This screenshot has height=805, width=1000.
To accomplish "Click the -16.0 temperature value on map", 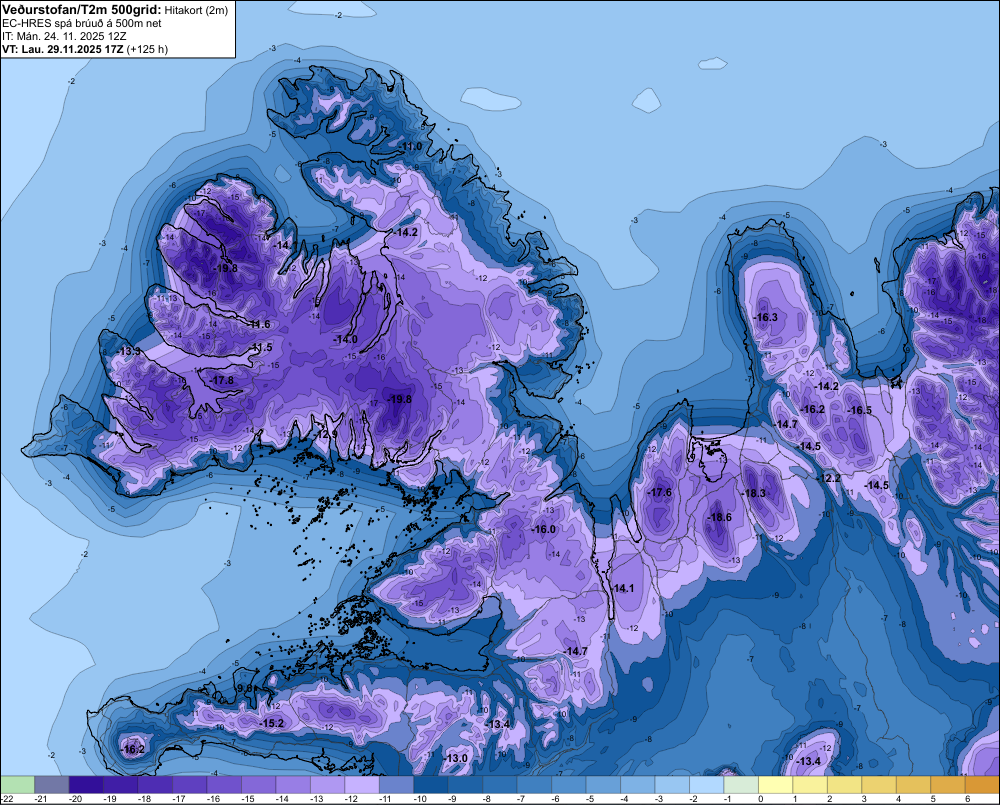I will (x=543, y=529).
